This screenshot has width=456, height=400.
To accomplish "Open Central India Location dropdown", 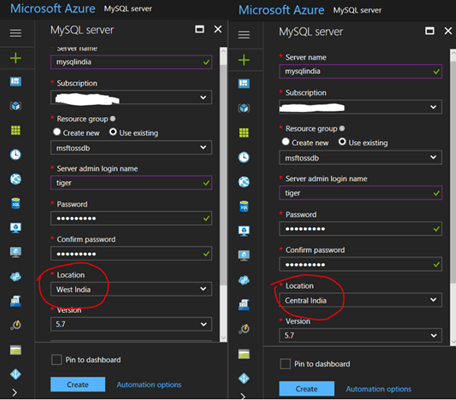I will (361, 300).
